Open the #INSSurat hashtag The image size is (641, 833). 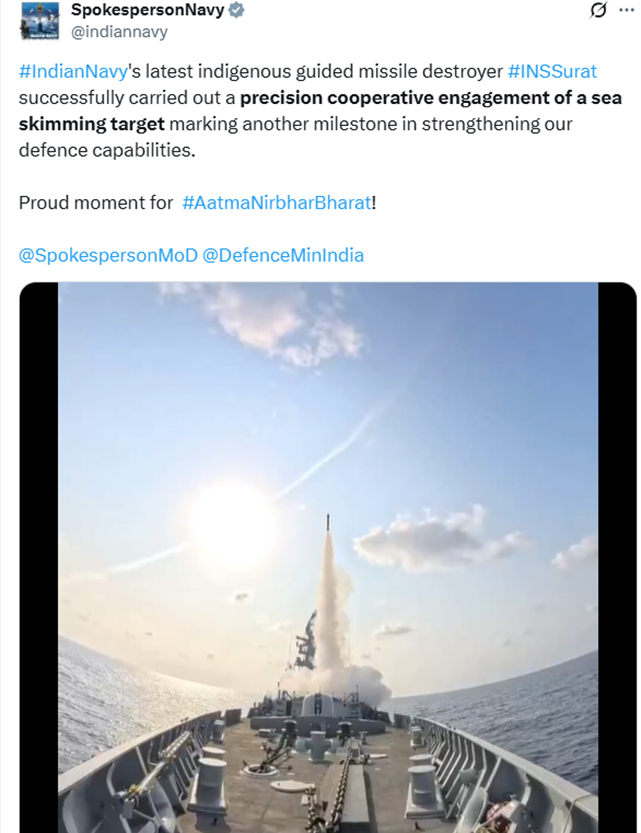[552, 71]
